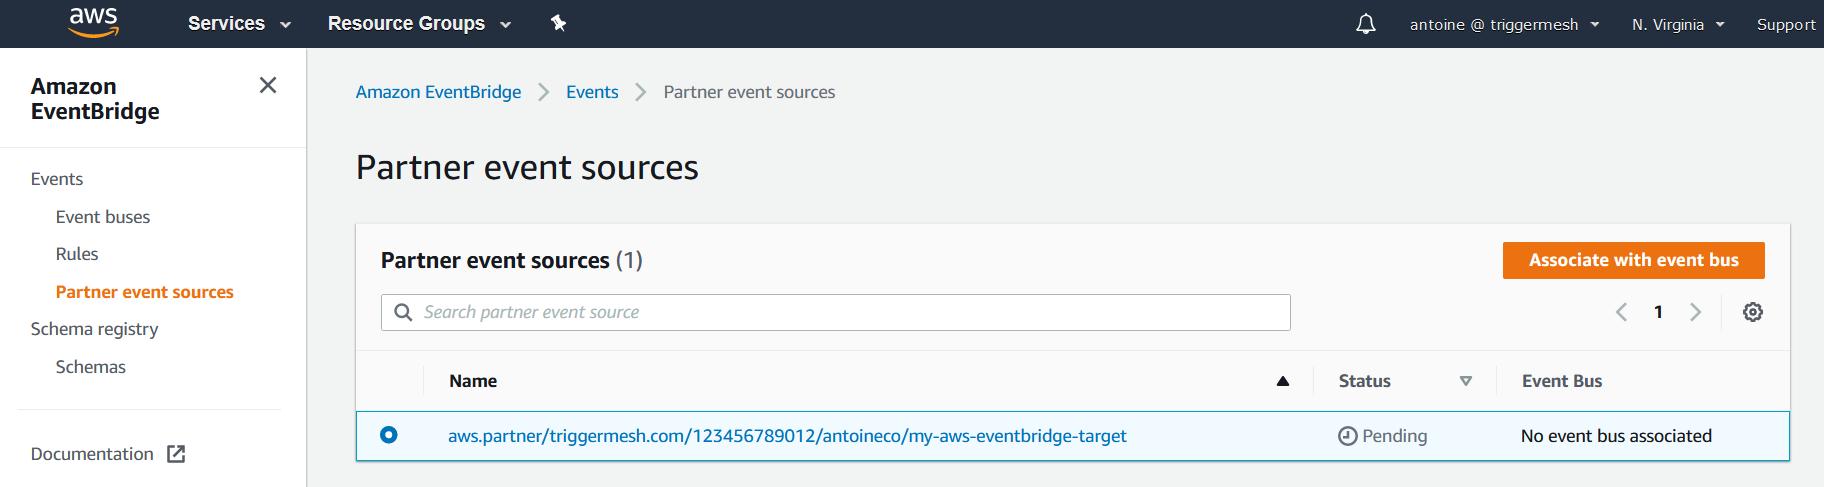Open the antoine @ triggermesh account menu
The image size is (1824, 487).
[x=1504, y=24]
